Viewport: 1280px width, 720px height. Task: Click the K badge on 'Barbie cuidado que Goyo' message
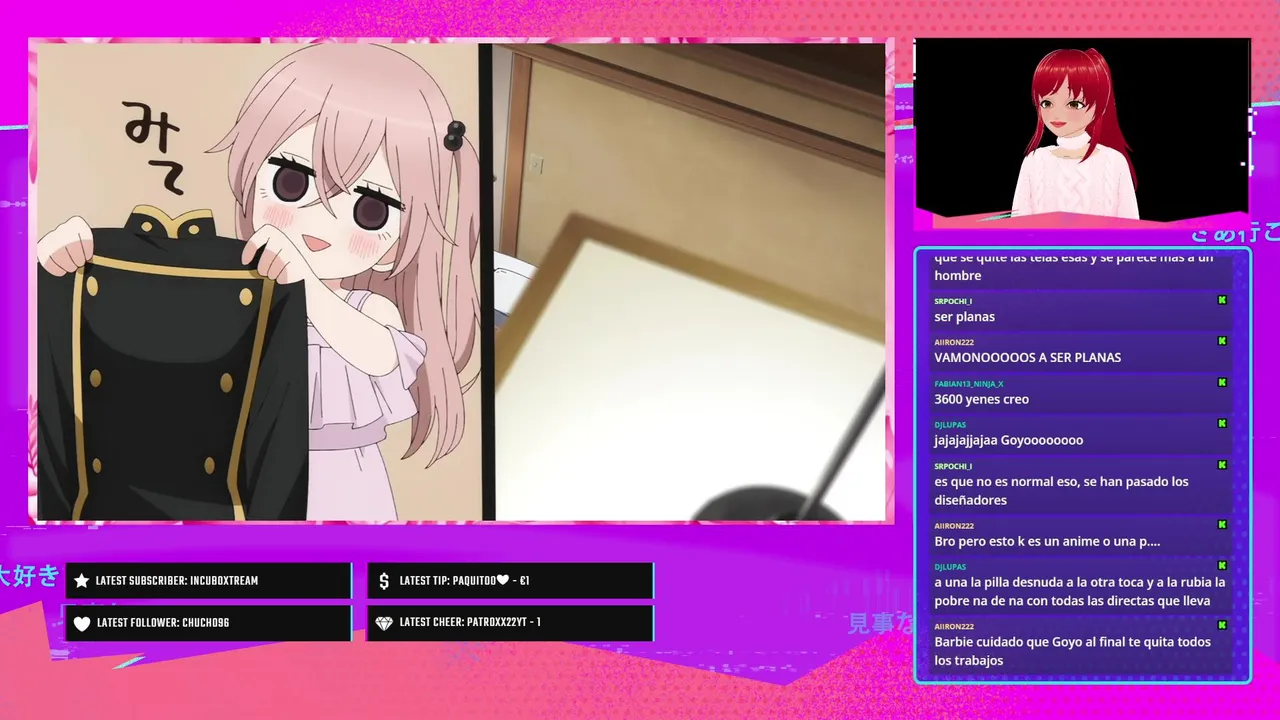click(1221, 626)
